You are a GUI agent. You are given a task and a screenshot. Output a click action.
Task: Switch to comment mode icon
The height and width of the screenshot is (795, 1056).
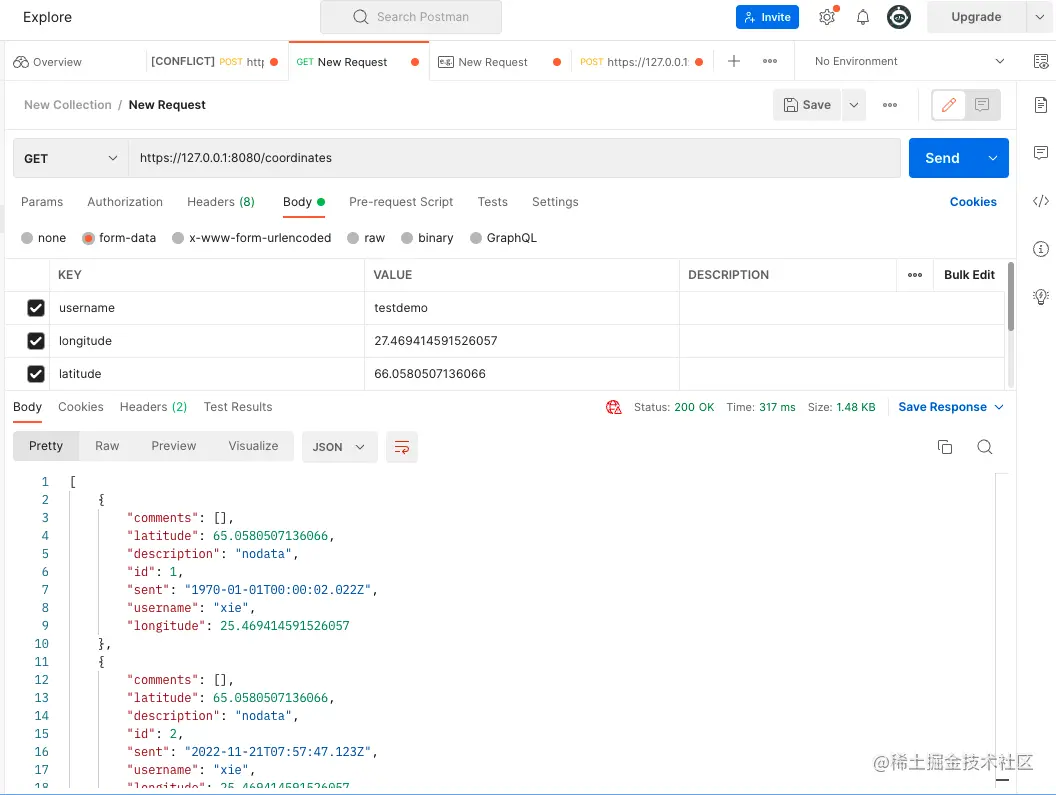tap(982, 104)
